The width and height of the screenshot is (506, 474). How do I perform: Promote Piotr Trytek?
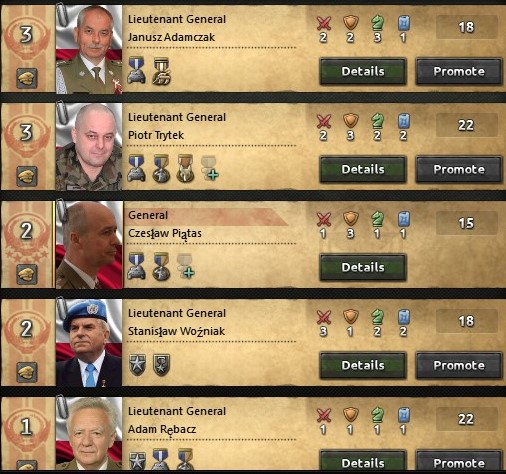coord(459,169)
